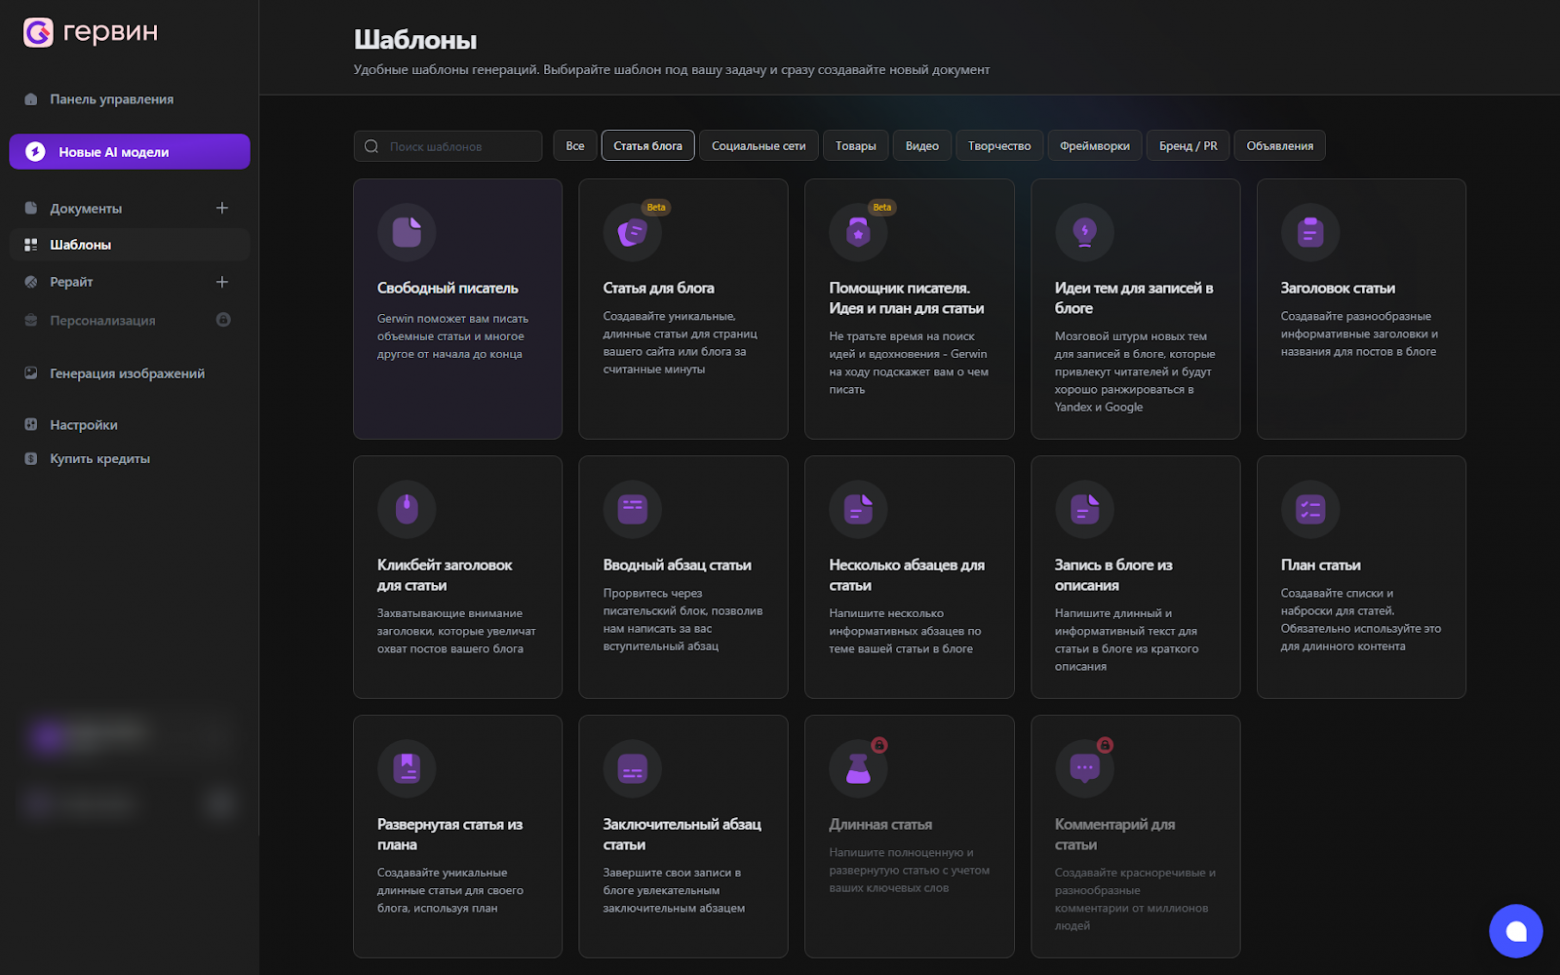This screenshot has height=975, width=1560.
Task: Click the lightning icon in Новые AI модели
Action: [x=35, y=152]
